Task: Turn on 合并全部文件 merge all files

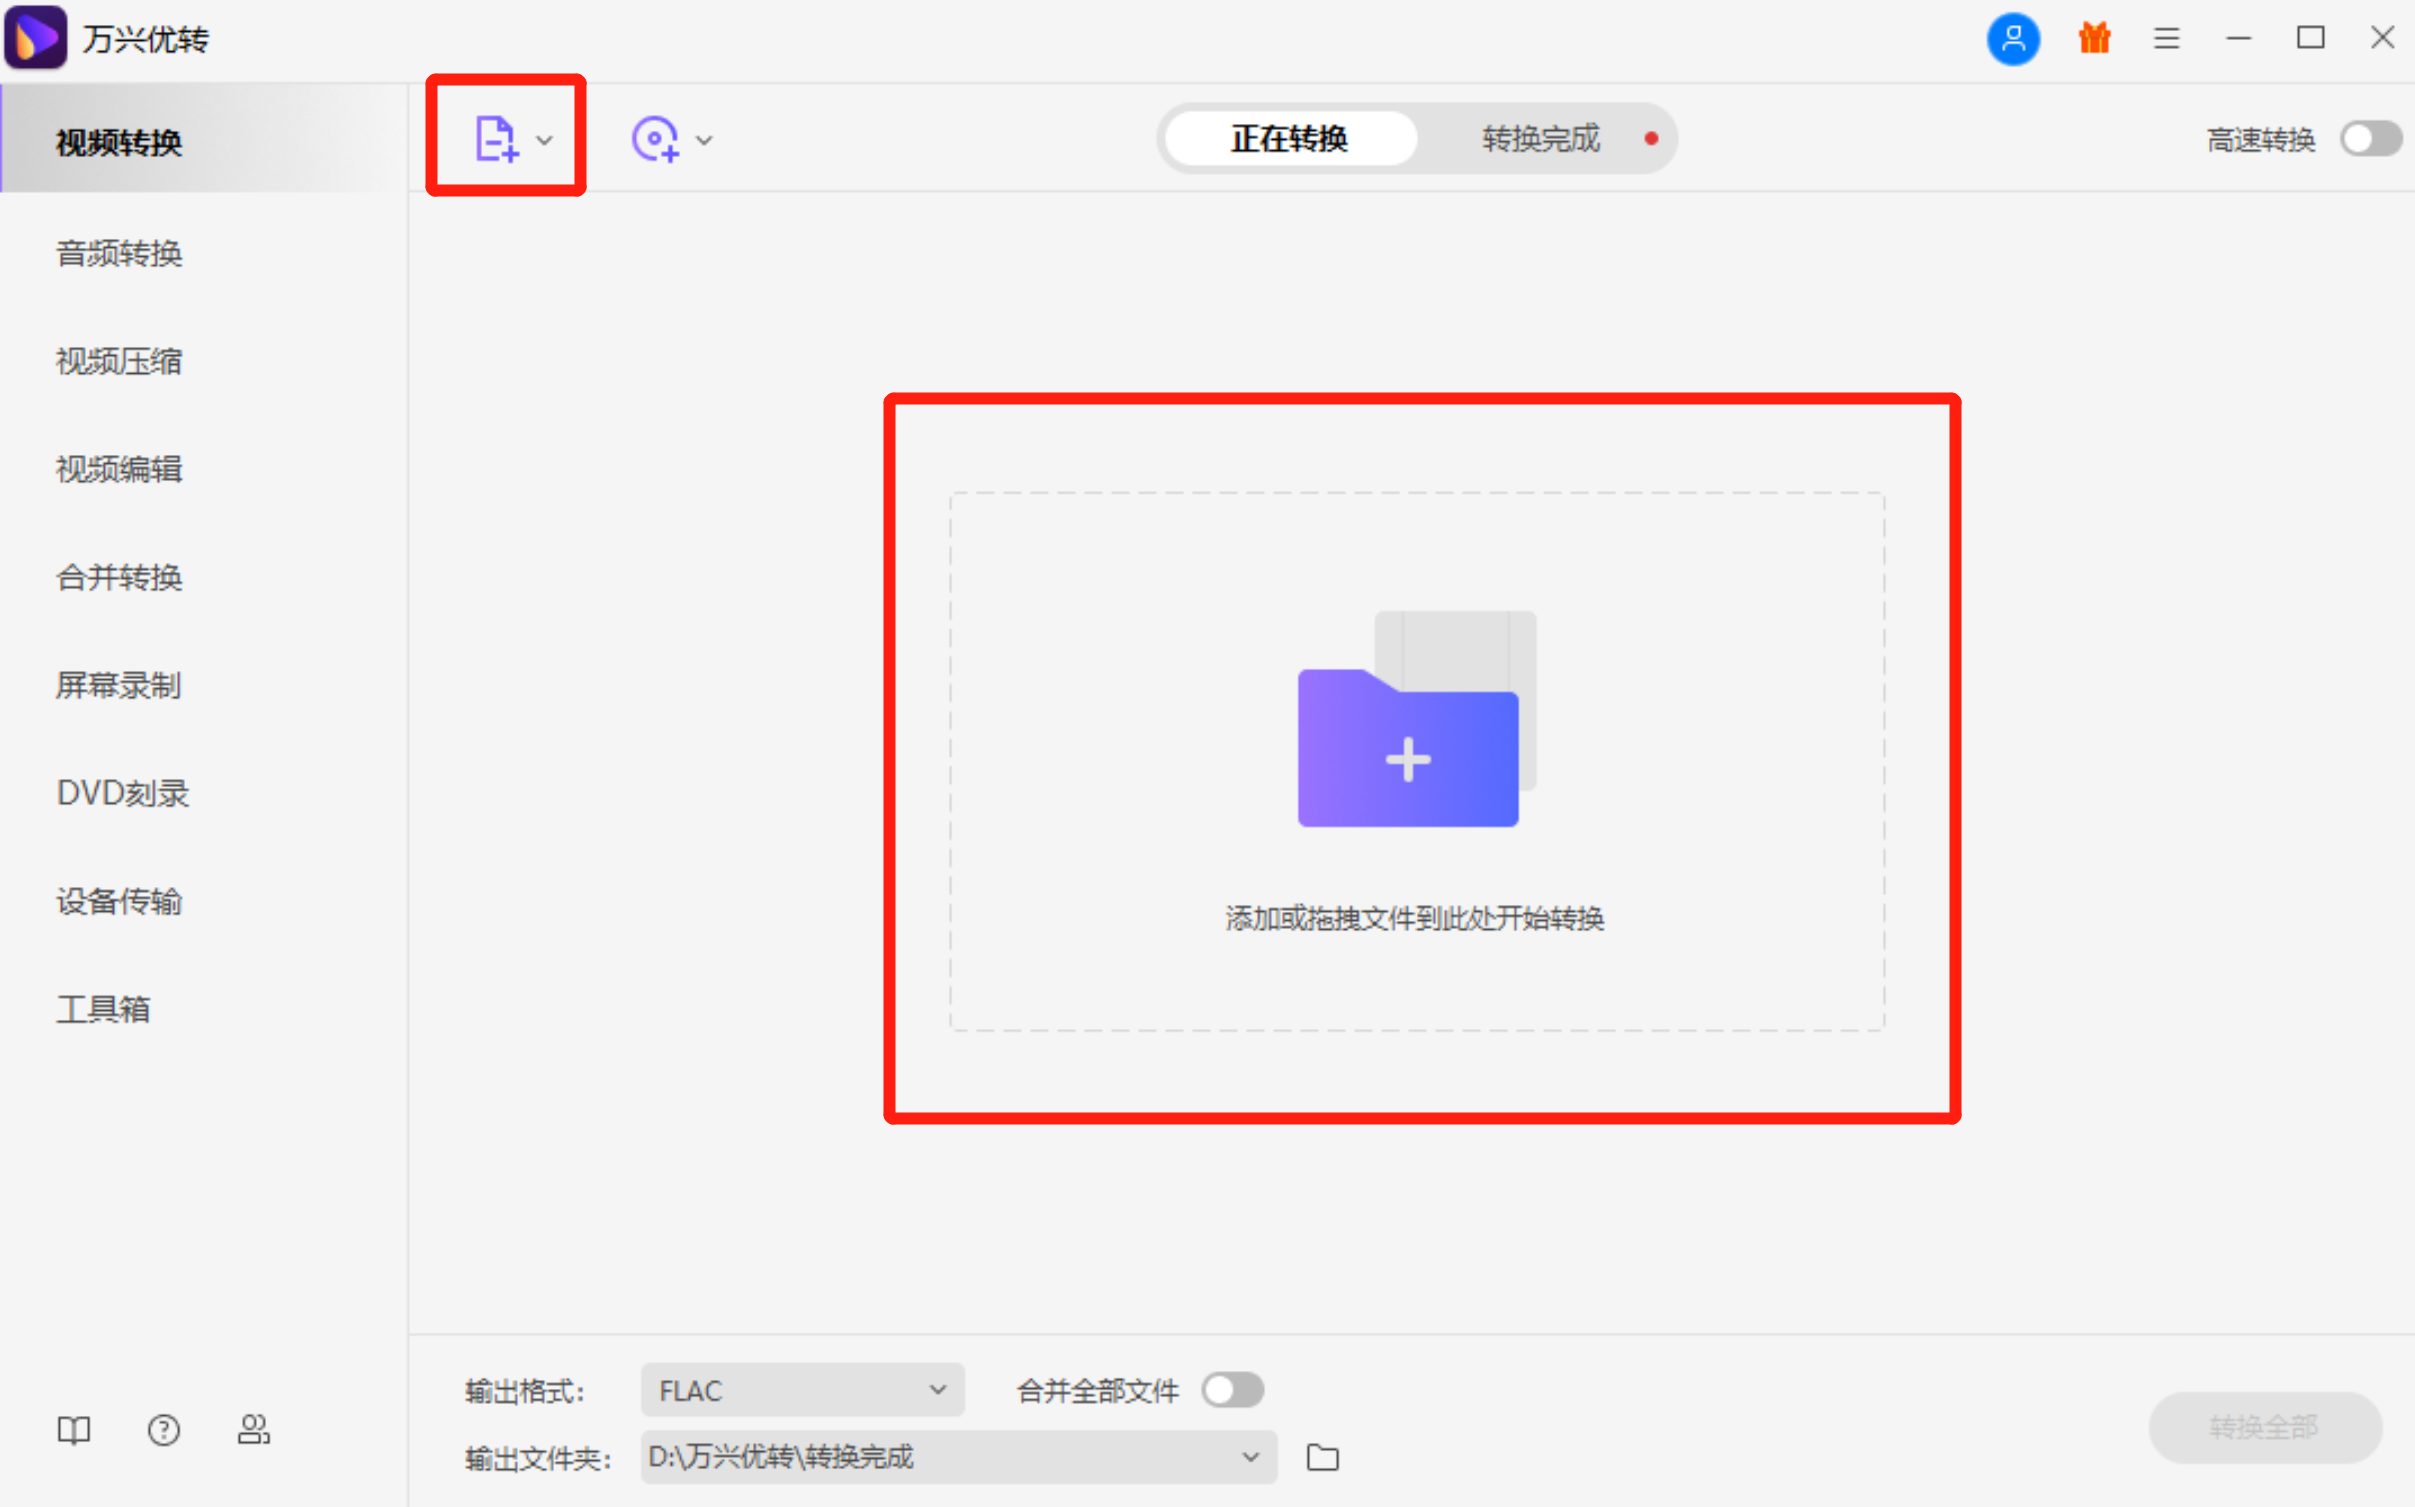Action: click(x=1231, y=1389)
